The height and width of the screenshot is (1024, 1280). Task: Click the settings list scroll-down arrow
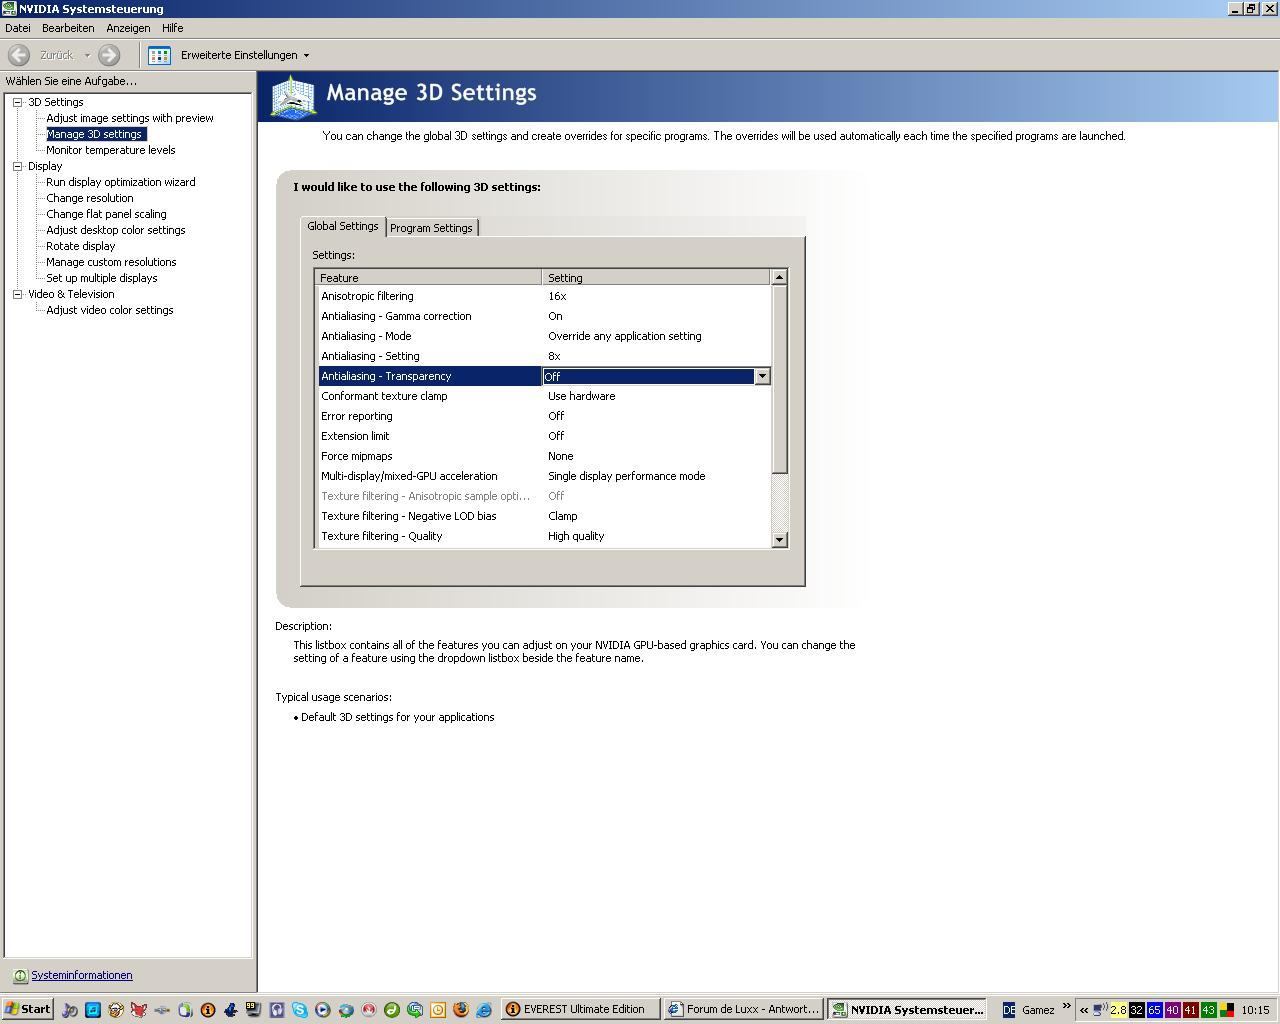pos(780,540)
